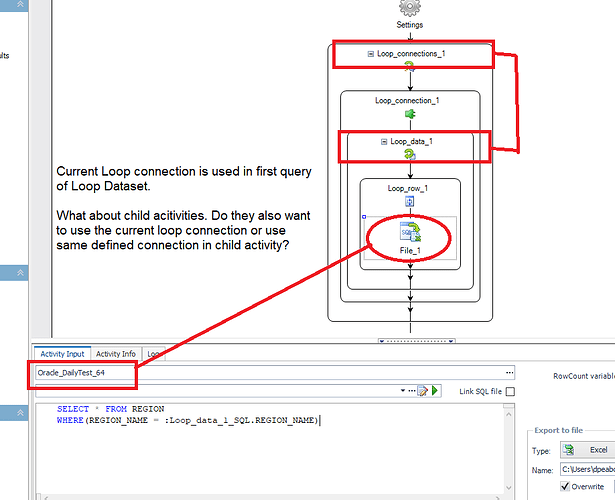Toggle the Link SQL file checkbox
The width and height of the screenshot is (615, 500).
click(x=510, y=391)
